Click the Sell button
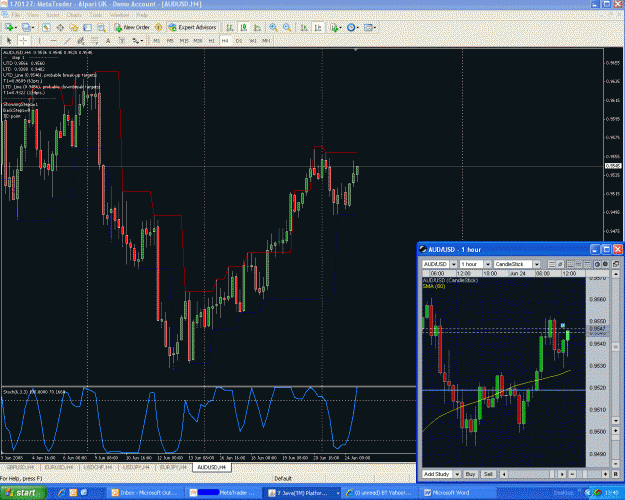Viewport: 625px width, 500px height. coord(488,474)
